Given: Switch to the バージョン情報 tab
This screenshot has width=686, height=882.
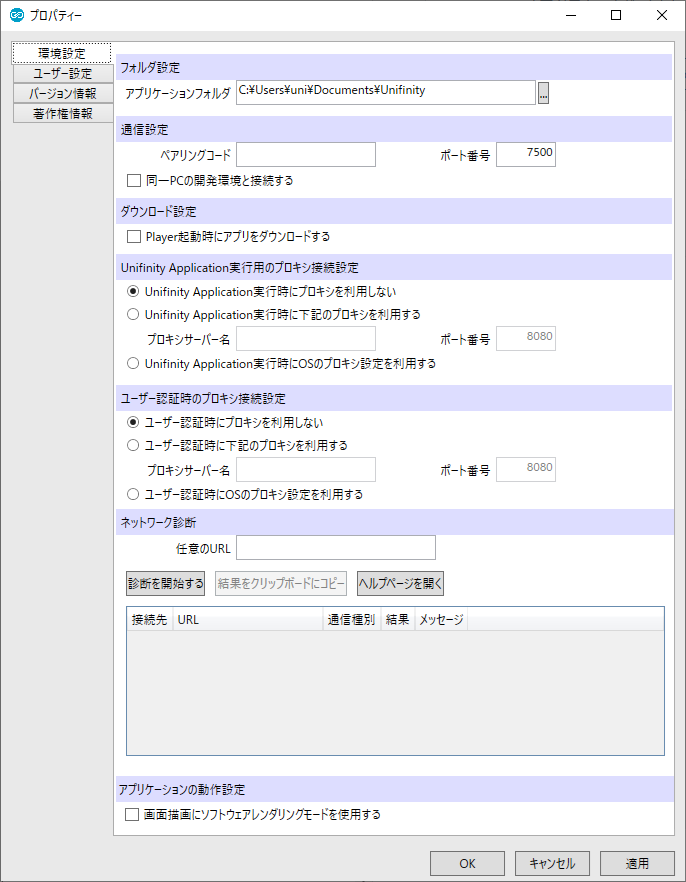Looking at the screenshot, I should [62, 93].
